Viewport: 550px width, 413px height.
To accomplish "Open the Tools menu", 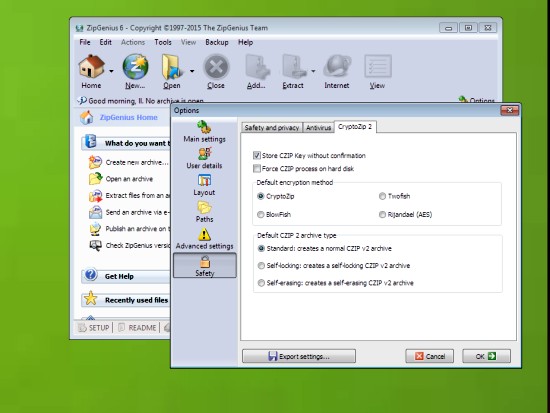I will [163, 42].
